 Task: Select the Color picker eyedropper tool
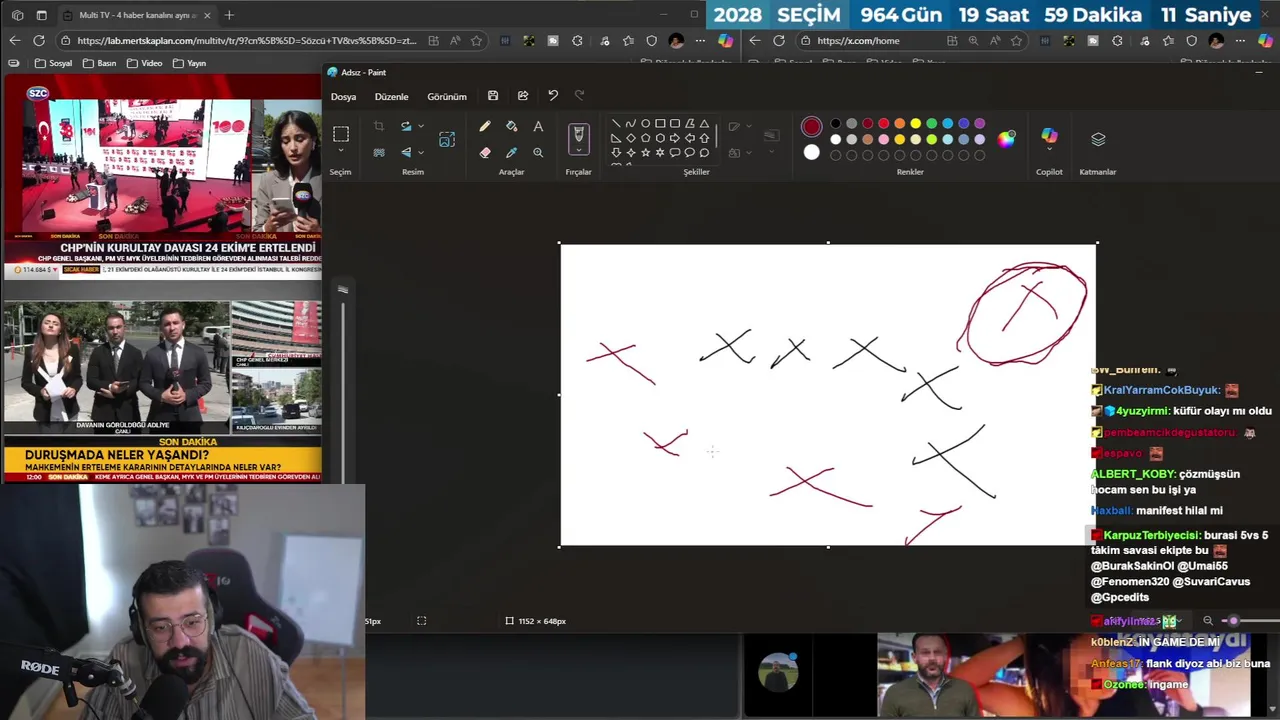511,152
